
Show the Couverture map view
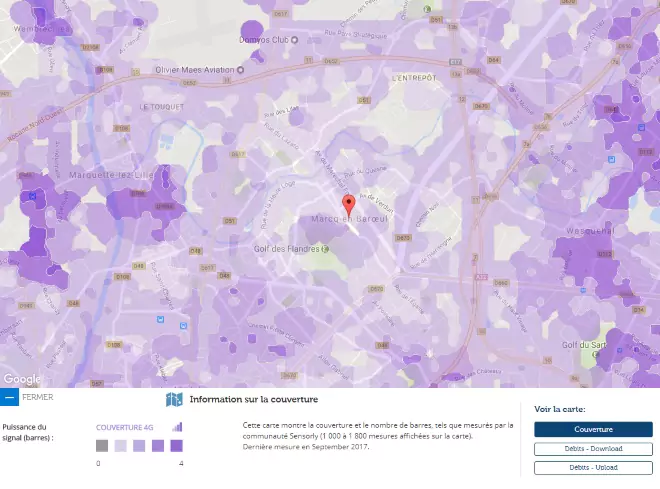pyautogui.click(x=593, y=429)
